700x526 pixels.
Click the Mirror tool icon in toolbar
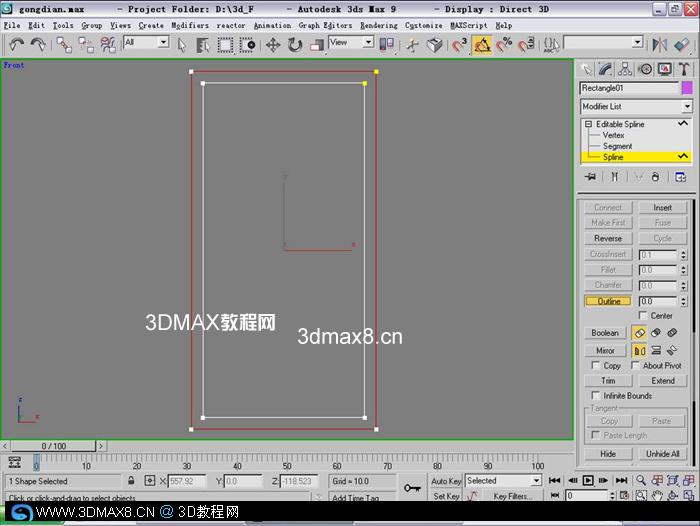659,45
